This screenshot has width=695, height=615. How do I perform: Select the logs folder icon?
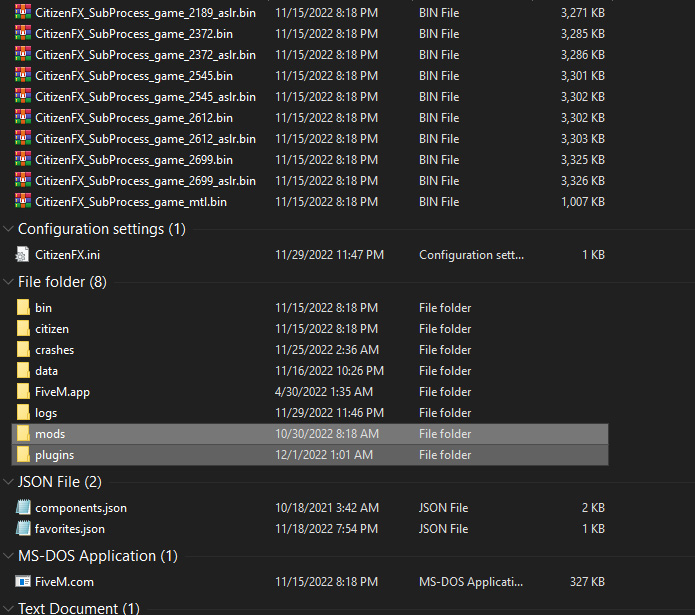(23, 413)
